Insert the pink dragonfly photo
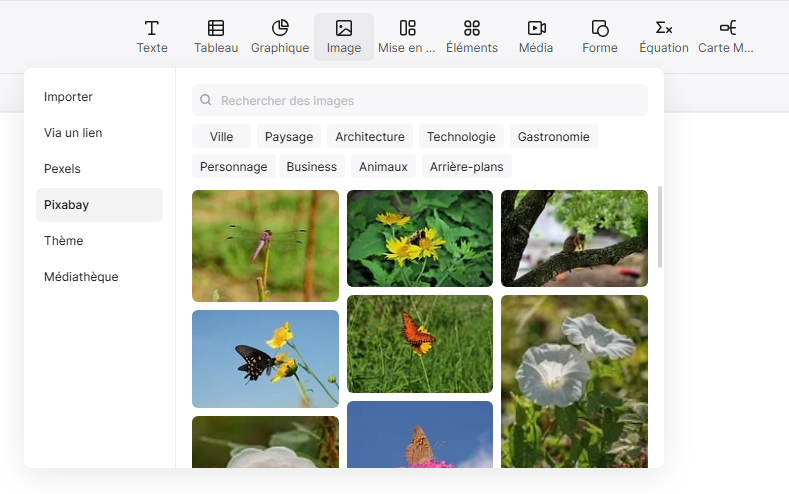The image size is (789, 494). click(x=265, y=246)
